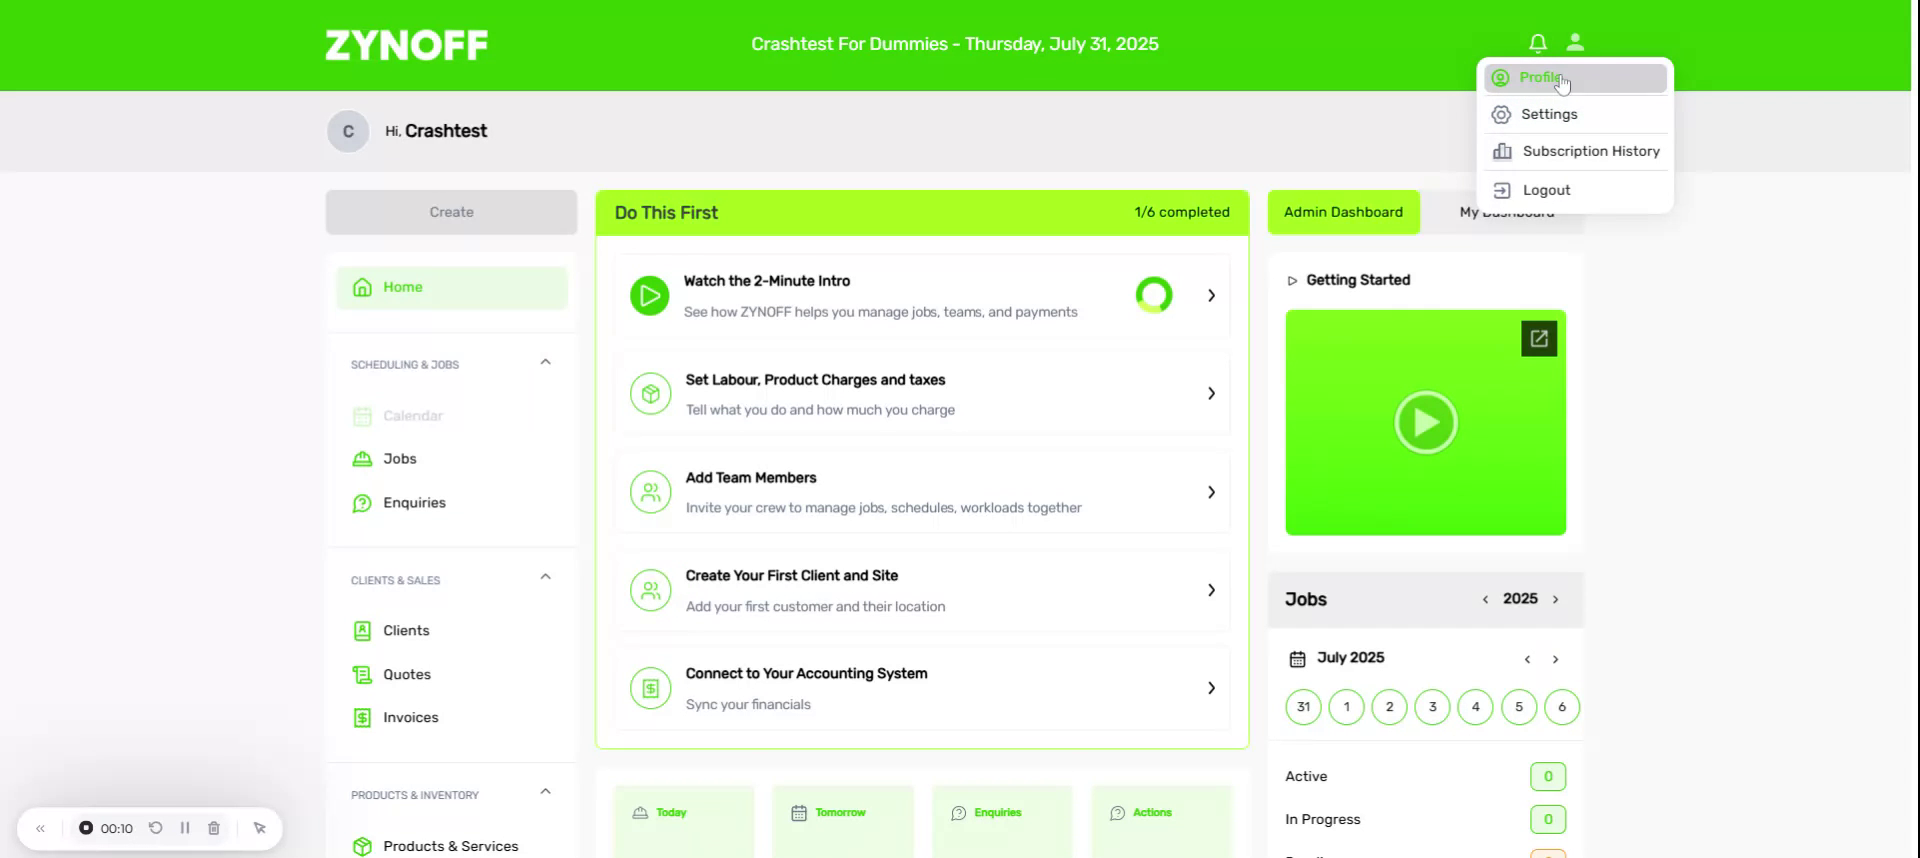Go to next year in Jobs panel
The image size is (1920, 858).
(1555, 600)
